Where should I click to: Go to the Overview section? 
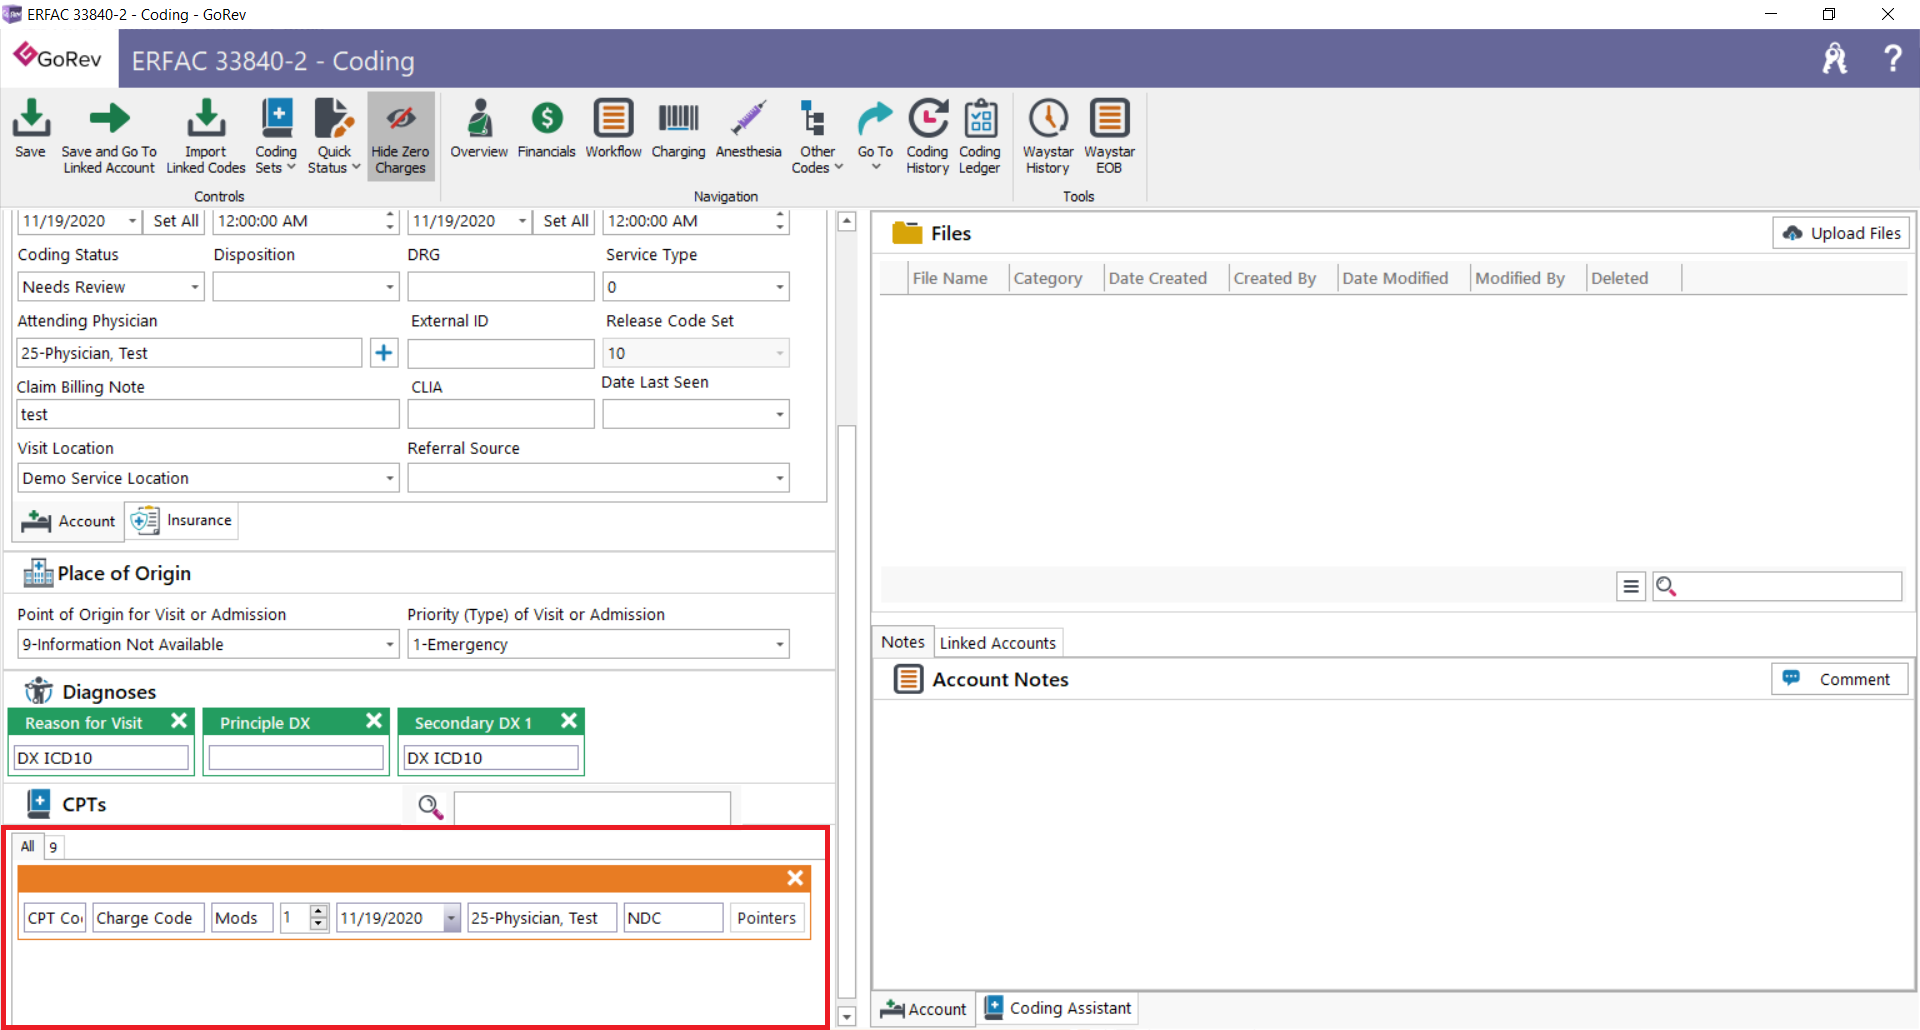pos(479,130)
